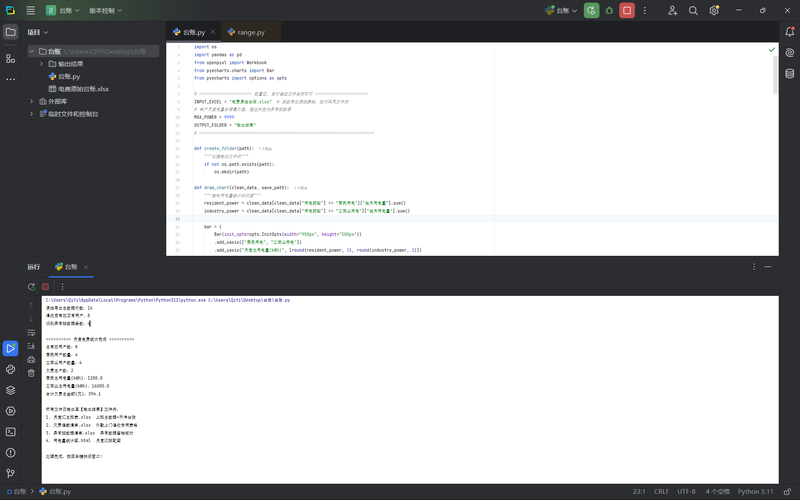Viewport: 800px width, 500px height.
Task: Click in console output area
Action: [x=410, y=389]
